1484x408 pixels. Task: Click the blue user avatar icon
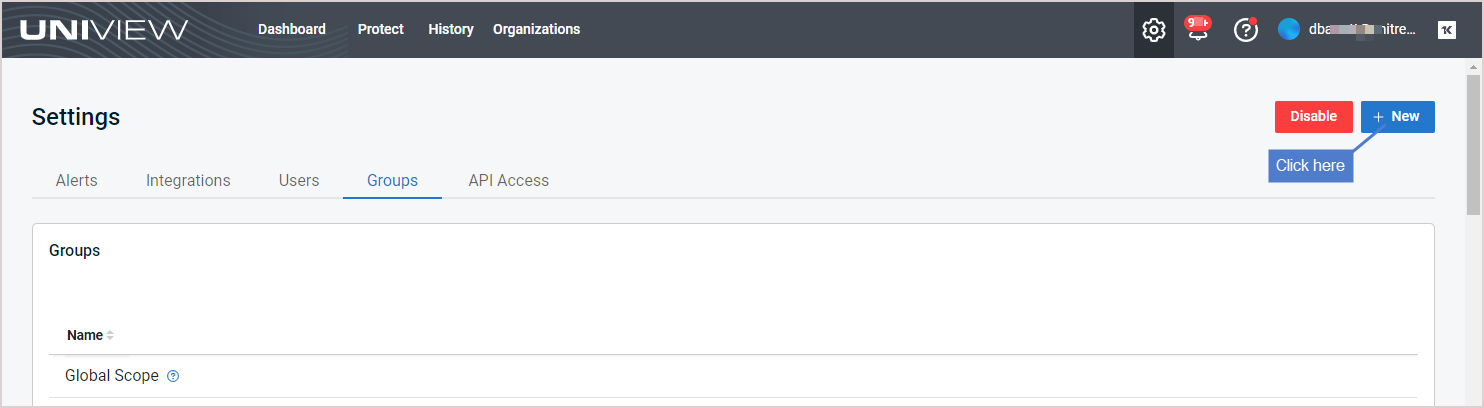pyautogui.click(x=1289, y=30)
